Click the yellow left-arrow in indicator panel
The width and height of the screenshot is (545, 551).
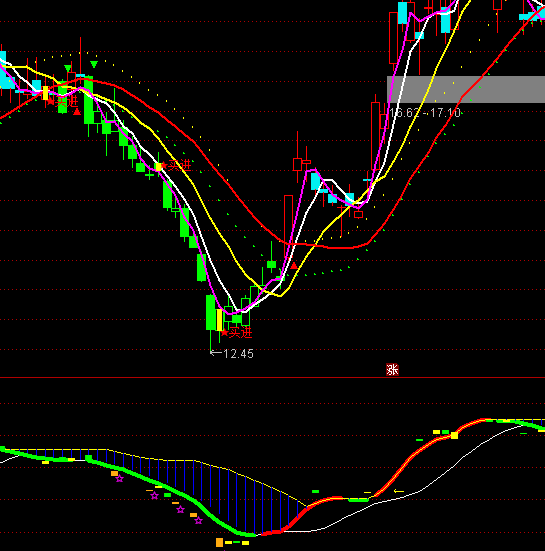tap(399, 491)
